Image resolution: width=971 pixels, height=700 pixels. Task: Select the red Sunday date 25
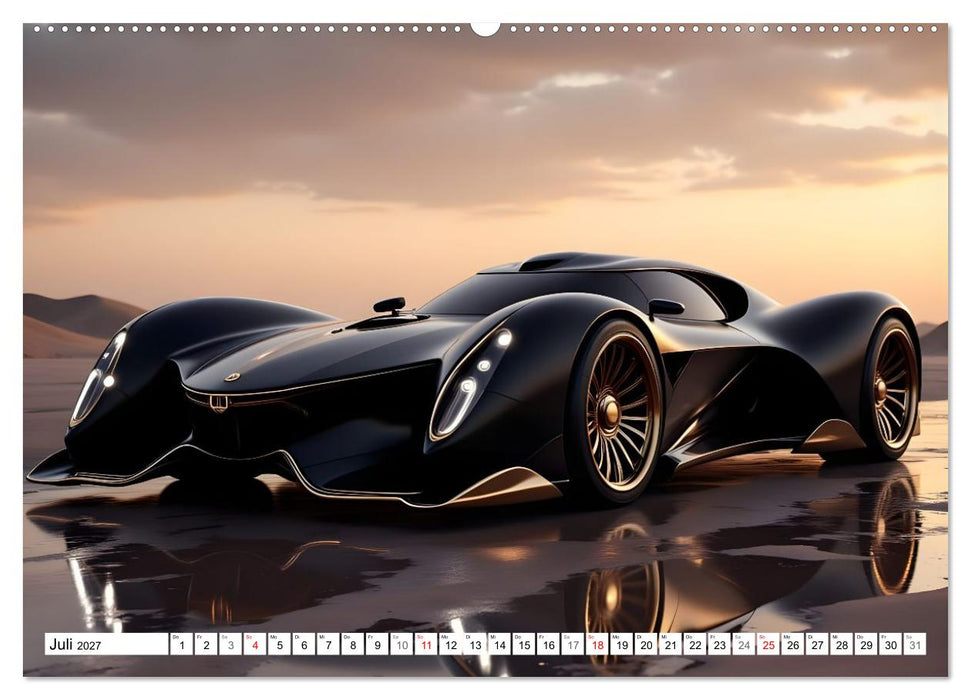[769, 644]
